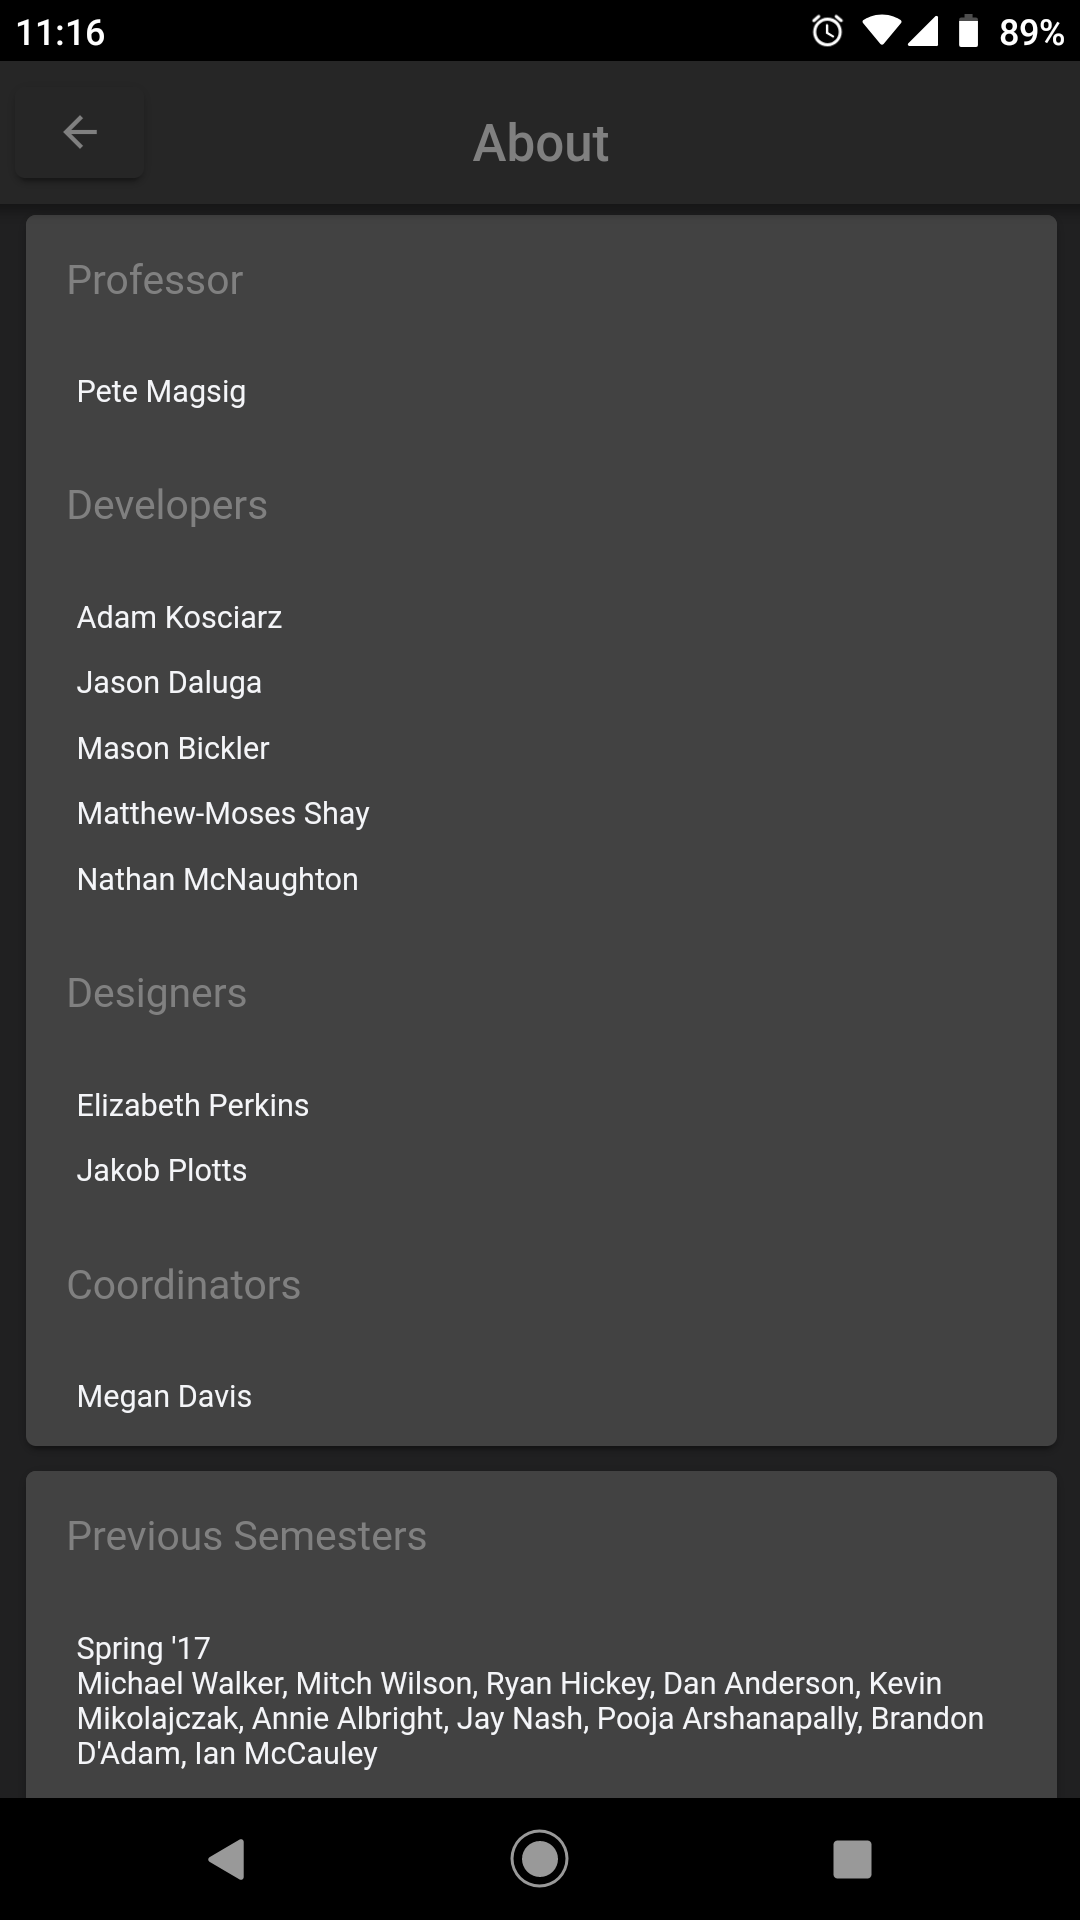Tap developer Nathan McNaughton
1080x1920 pixels.
(217, 879)
